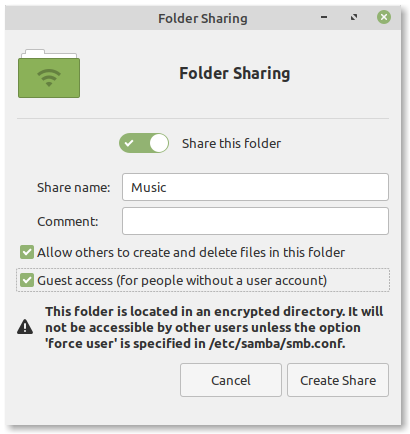Click the 'Share name:' label

(x=74, y=187)
